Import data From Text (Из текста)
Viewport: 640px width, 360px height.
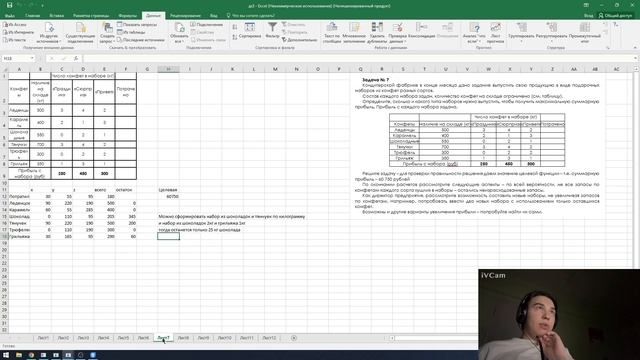pos(15,40)
